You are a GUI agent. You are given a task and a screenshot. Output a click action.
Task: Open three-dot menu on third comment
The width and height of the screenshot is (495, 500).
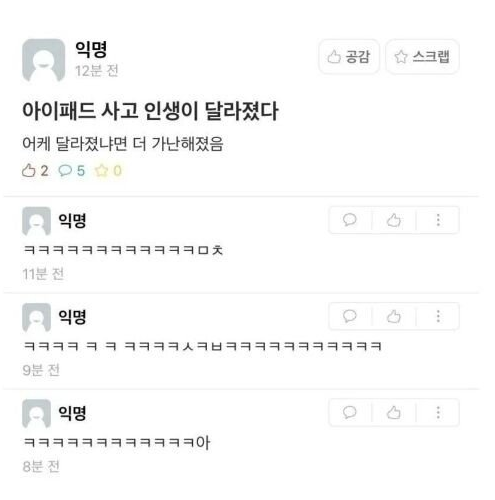tap(438, 412)
